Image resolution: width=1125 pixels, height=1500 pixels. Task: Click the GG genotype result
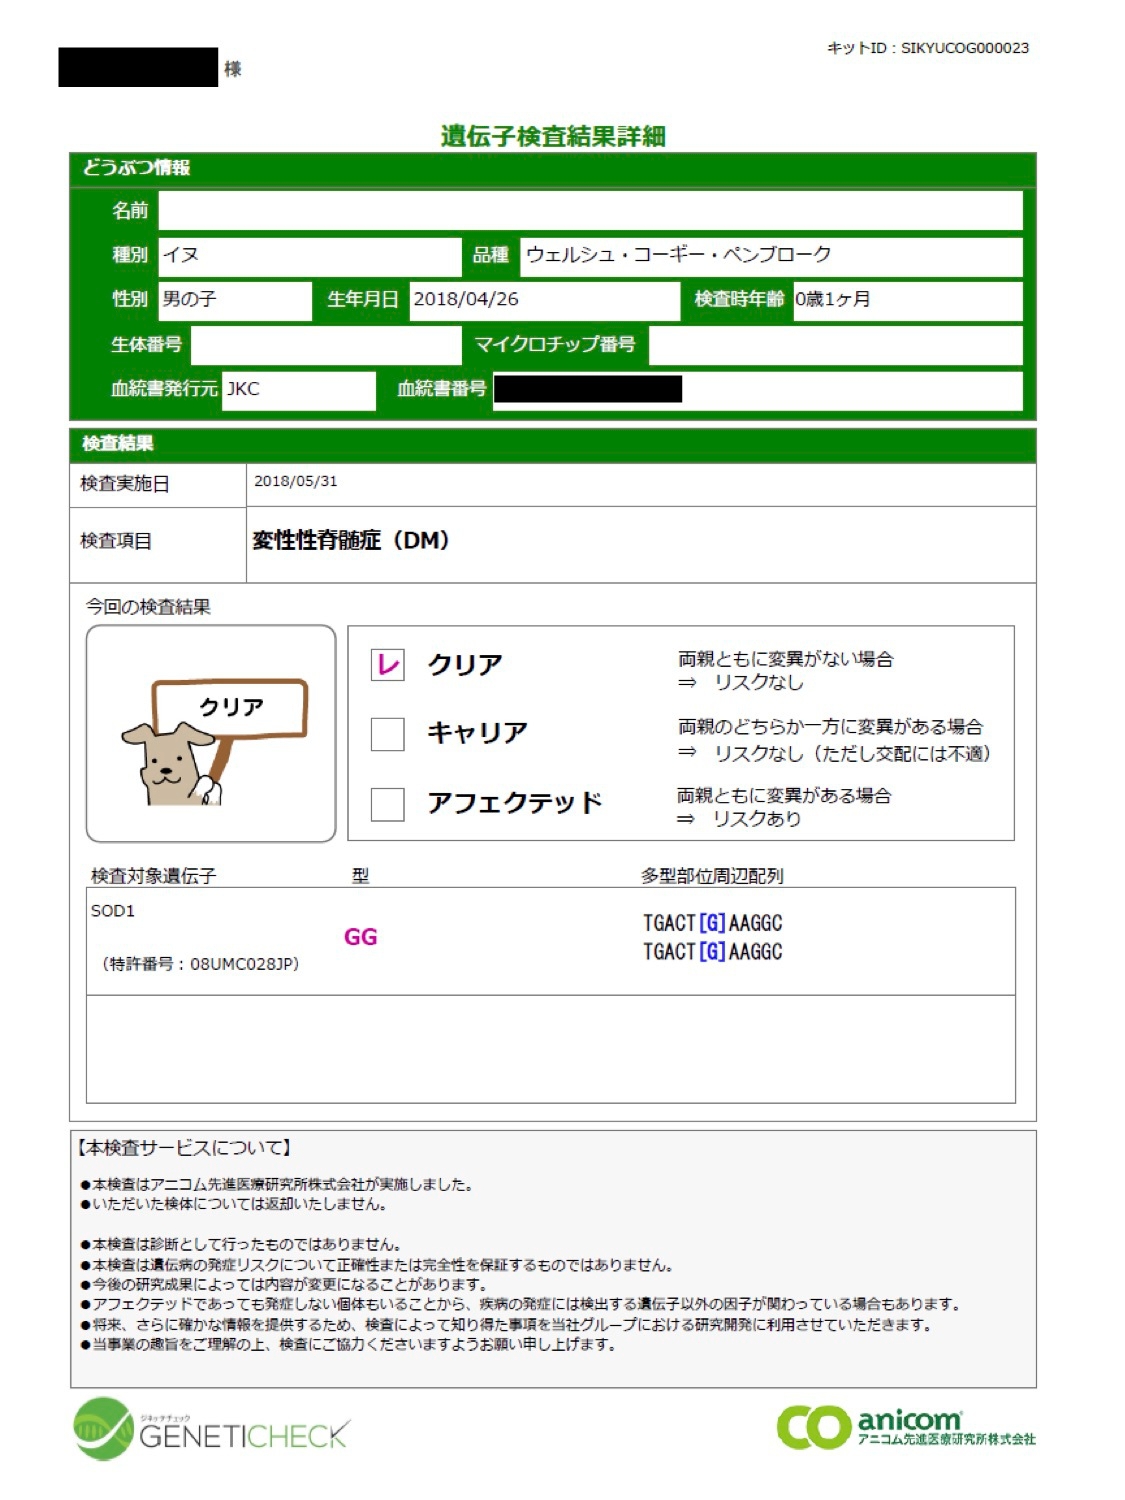361,937
